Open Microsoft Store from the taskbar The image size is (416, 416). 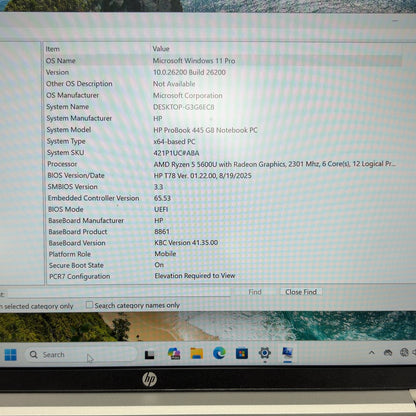242,353
